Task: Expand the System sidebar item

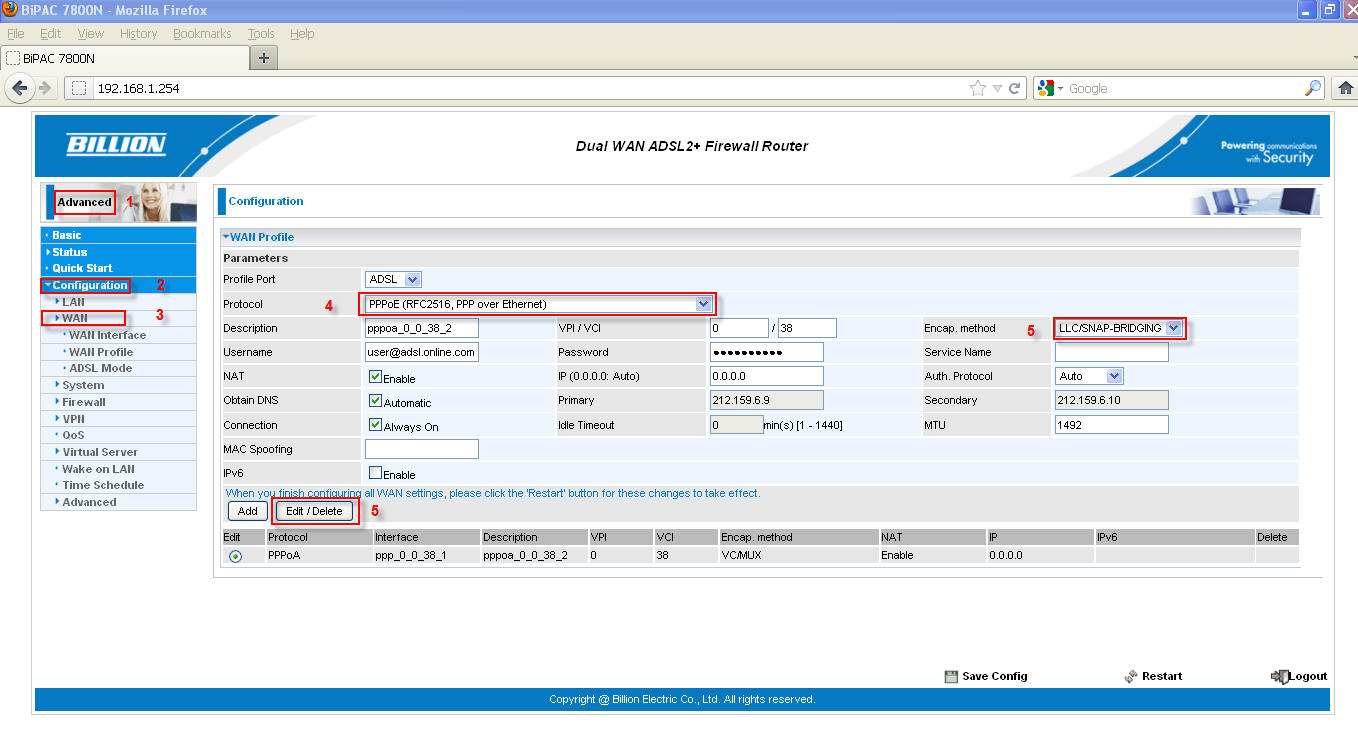Action: click(82, 385)
